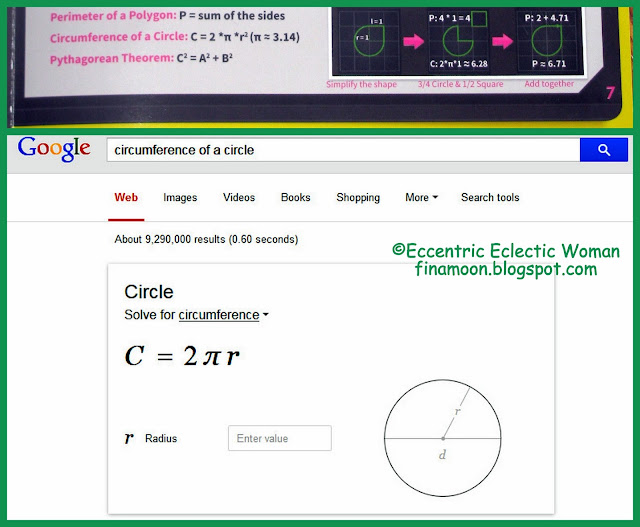
Task: Click the first pink arrow in diagram
Action: (x=413, y=41)
